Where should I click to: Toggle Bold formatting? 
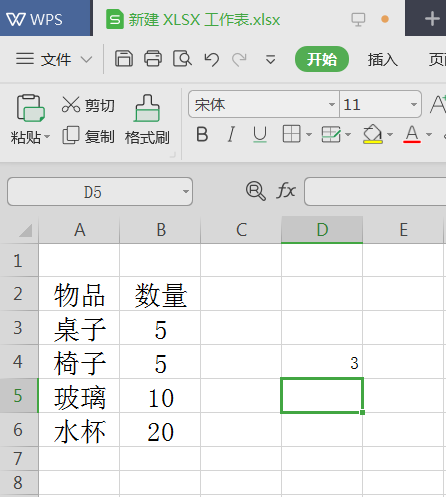(202, 135)
